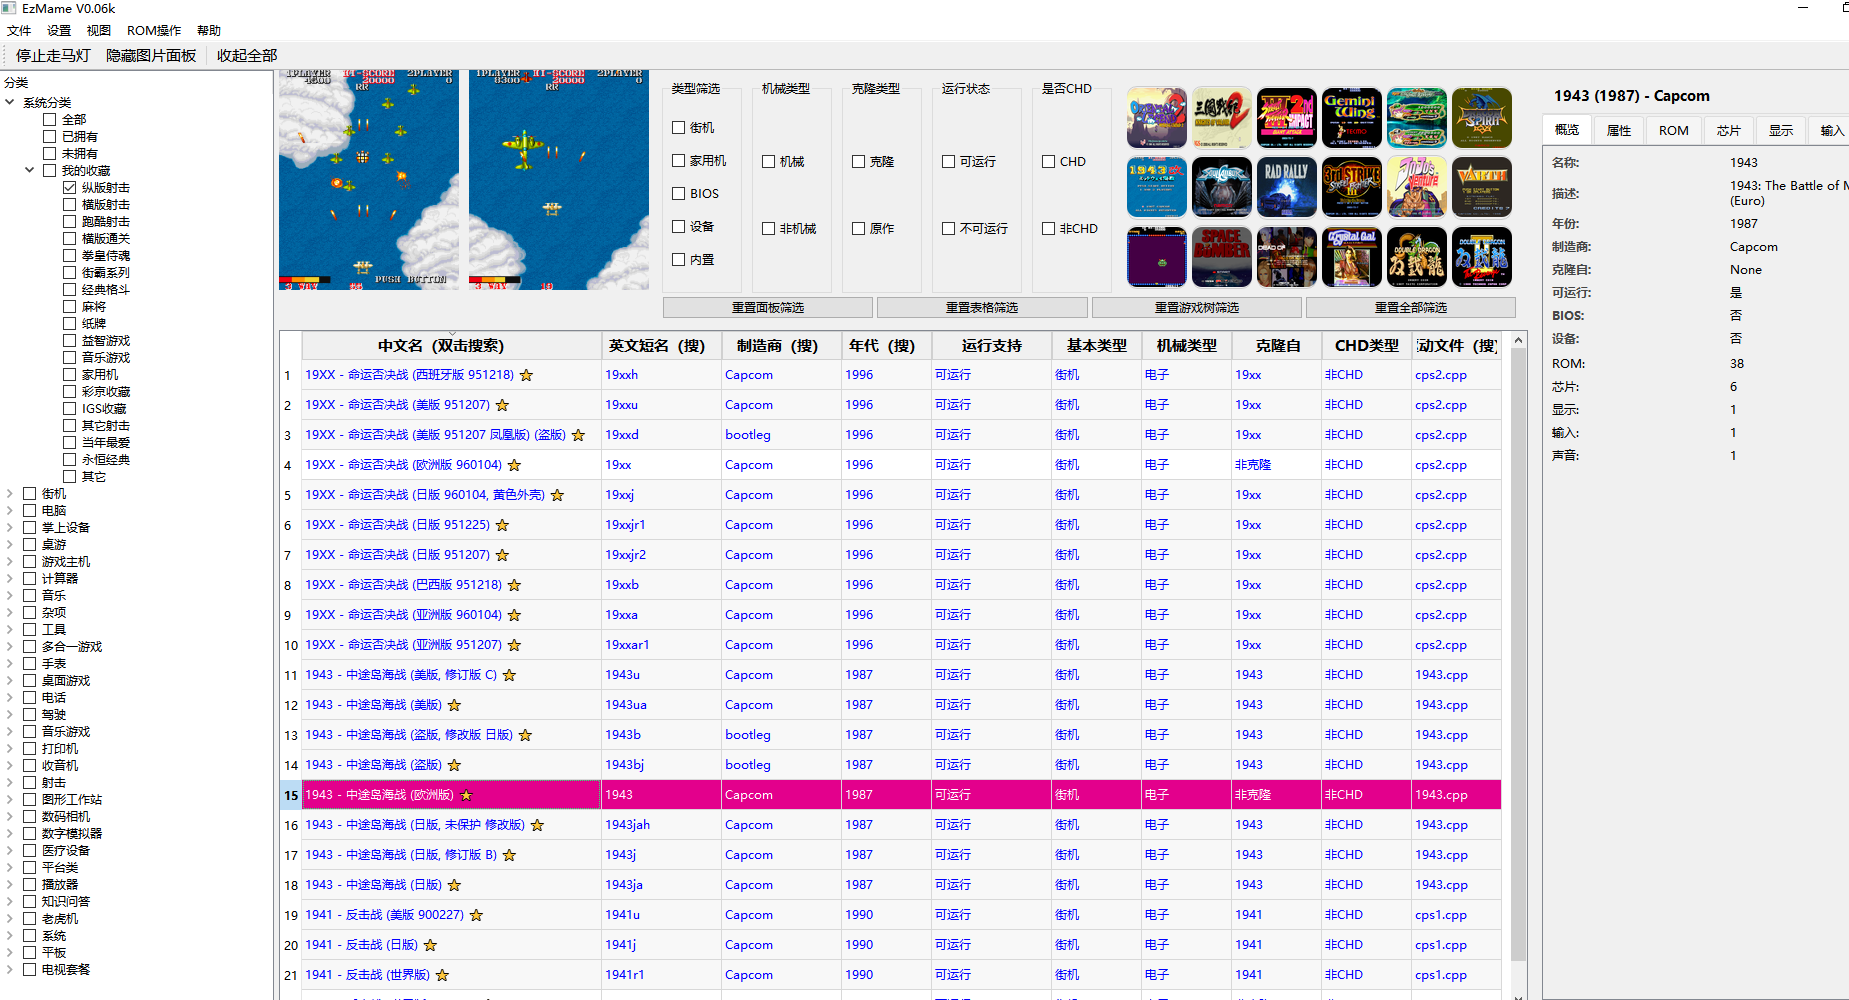Collapse the 我的收藏 tree node
Viewport: 1849px width, 1000px height.
(30, 170)
